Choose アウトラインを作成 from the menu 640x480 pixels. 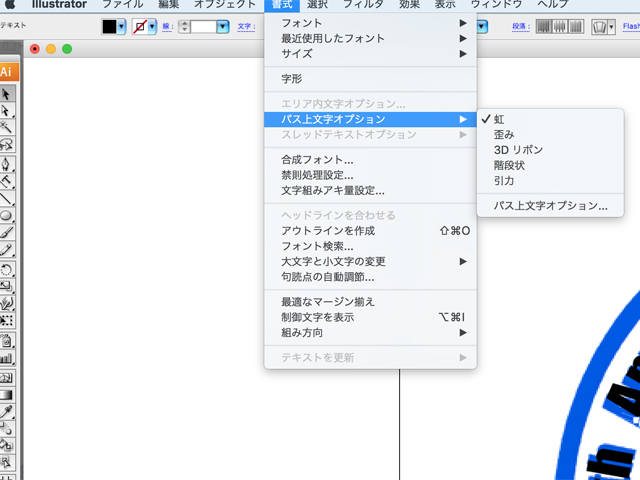370,231
